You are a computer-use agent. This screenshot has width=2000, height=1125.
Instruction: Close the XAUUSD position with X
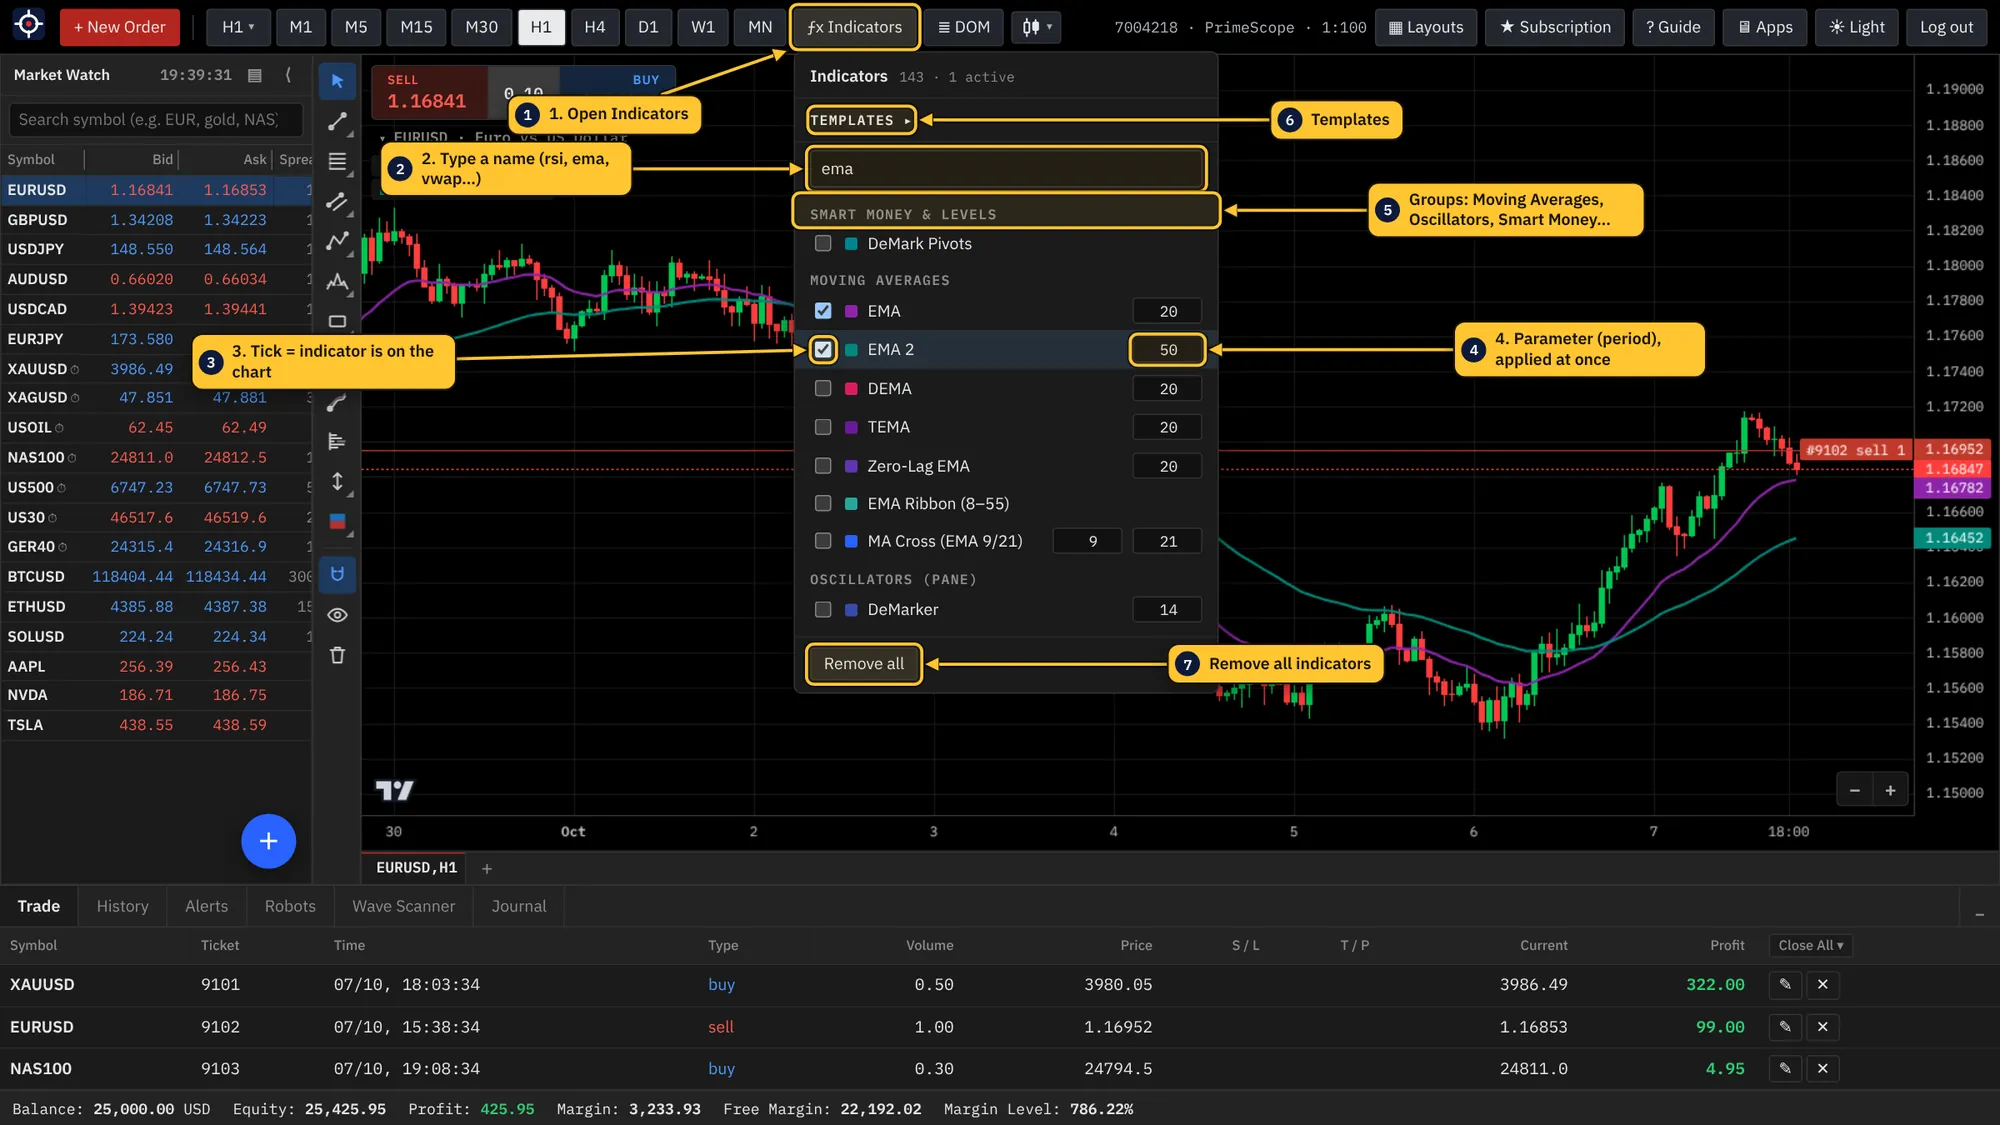click(1823, 985)
